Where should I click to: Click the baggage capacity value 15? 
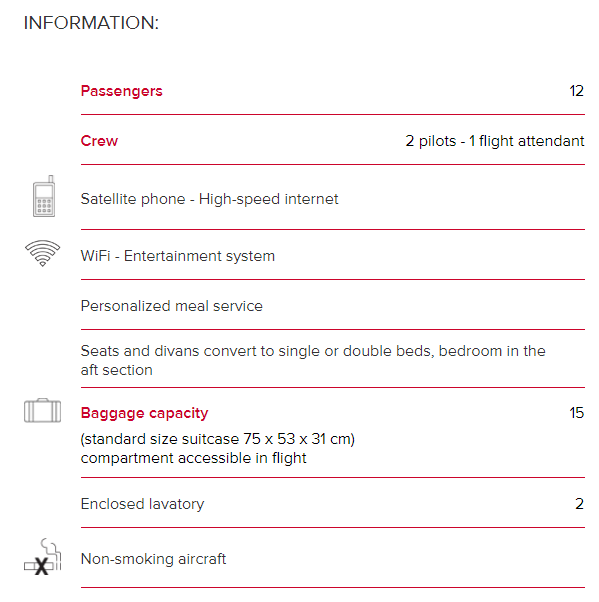tap(576, 413)
